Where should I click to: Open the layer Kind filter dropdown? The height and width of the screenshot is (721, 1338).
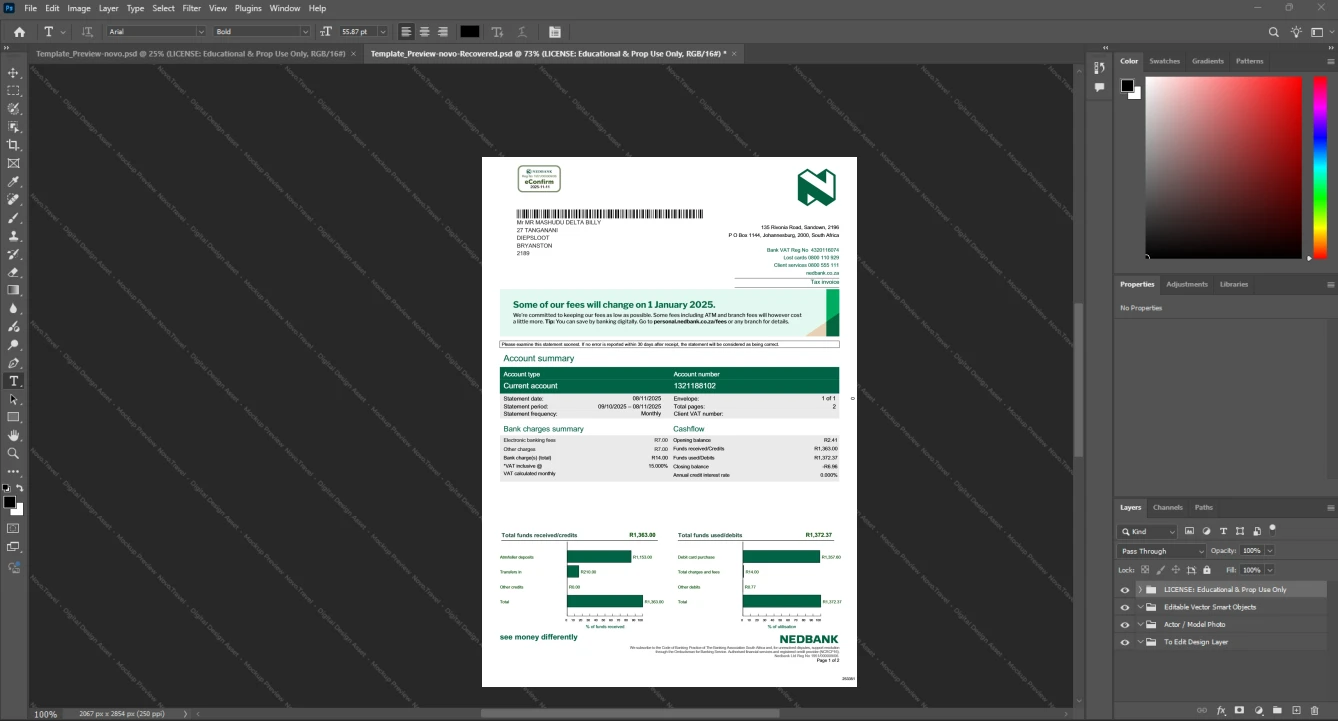coord(1148,532)
